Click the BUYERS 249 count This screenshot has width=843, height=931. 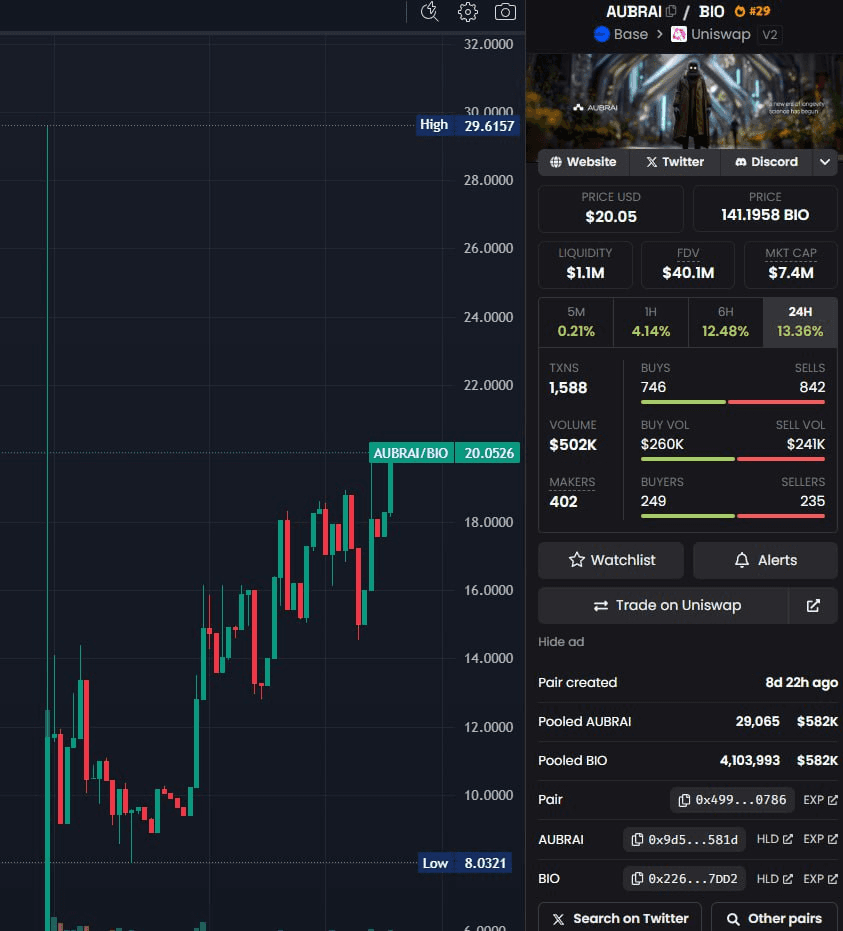coord(653,501)
